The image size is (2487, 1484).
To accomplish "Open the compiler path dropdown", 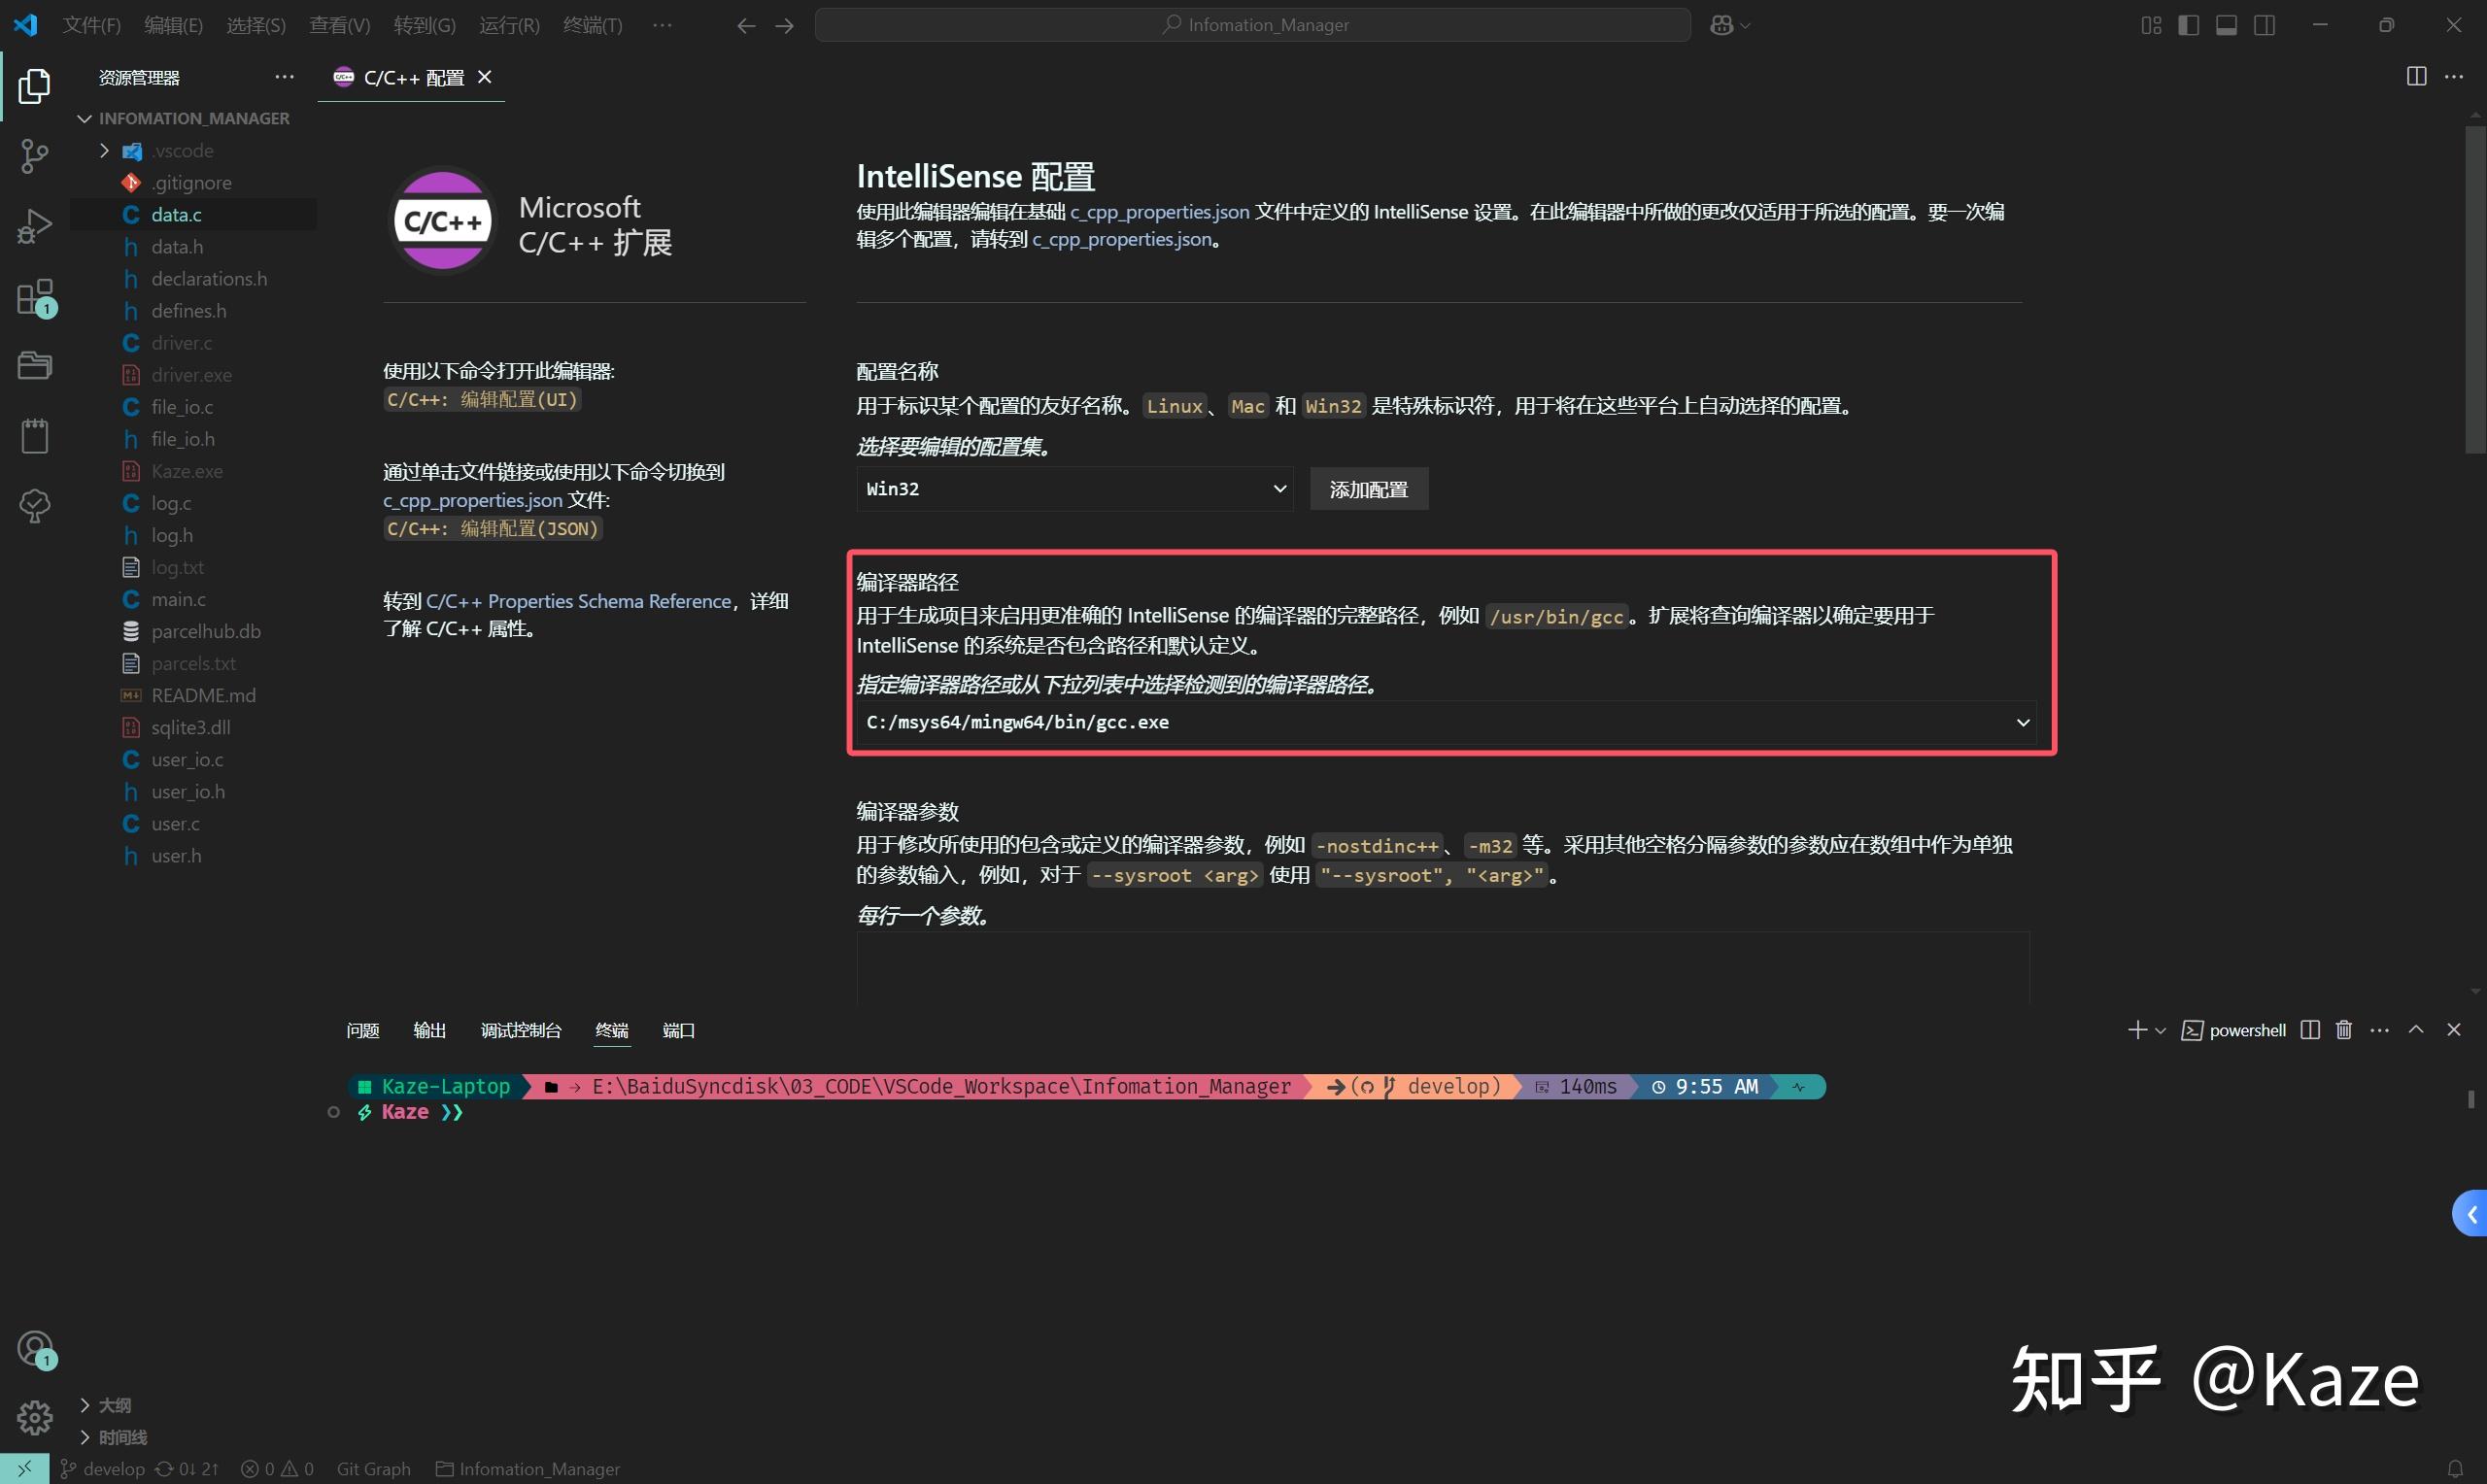I will (1446, 722).
